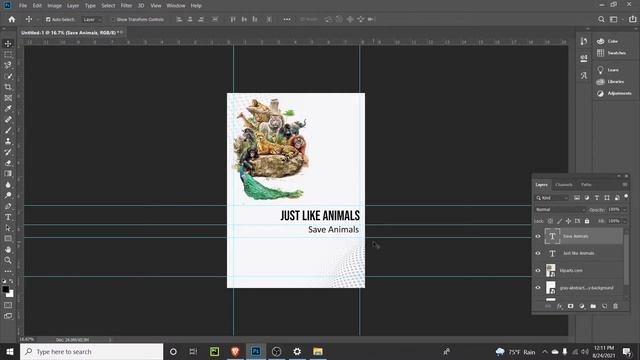Select the Crop tool
This screenshot has width=640, height=360.
coord(8,87)
